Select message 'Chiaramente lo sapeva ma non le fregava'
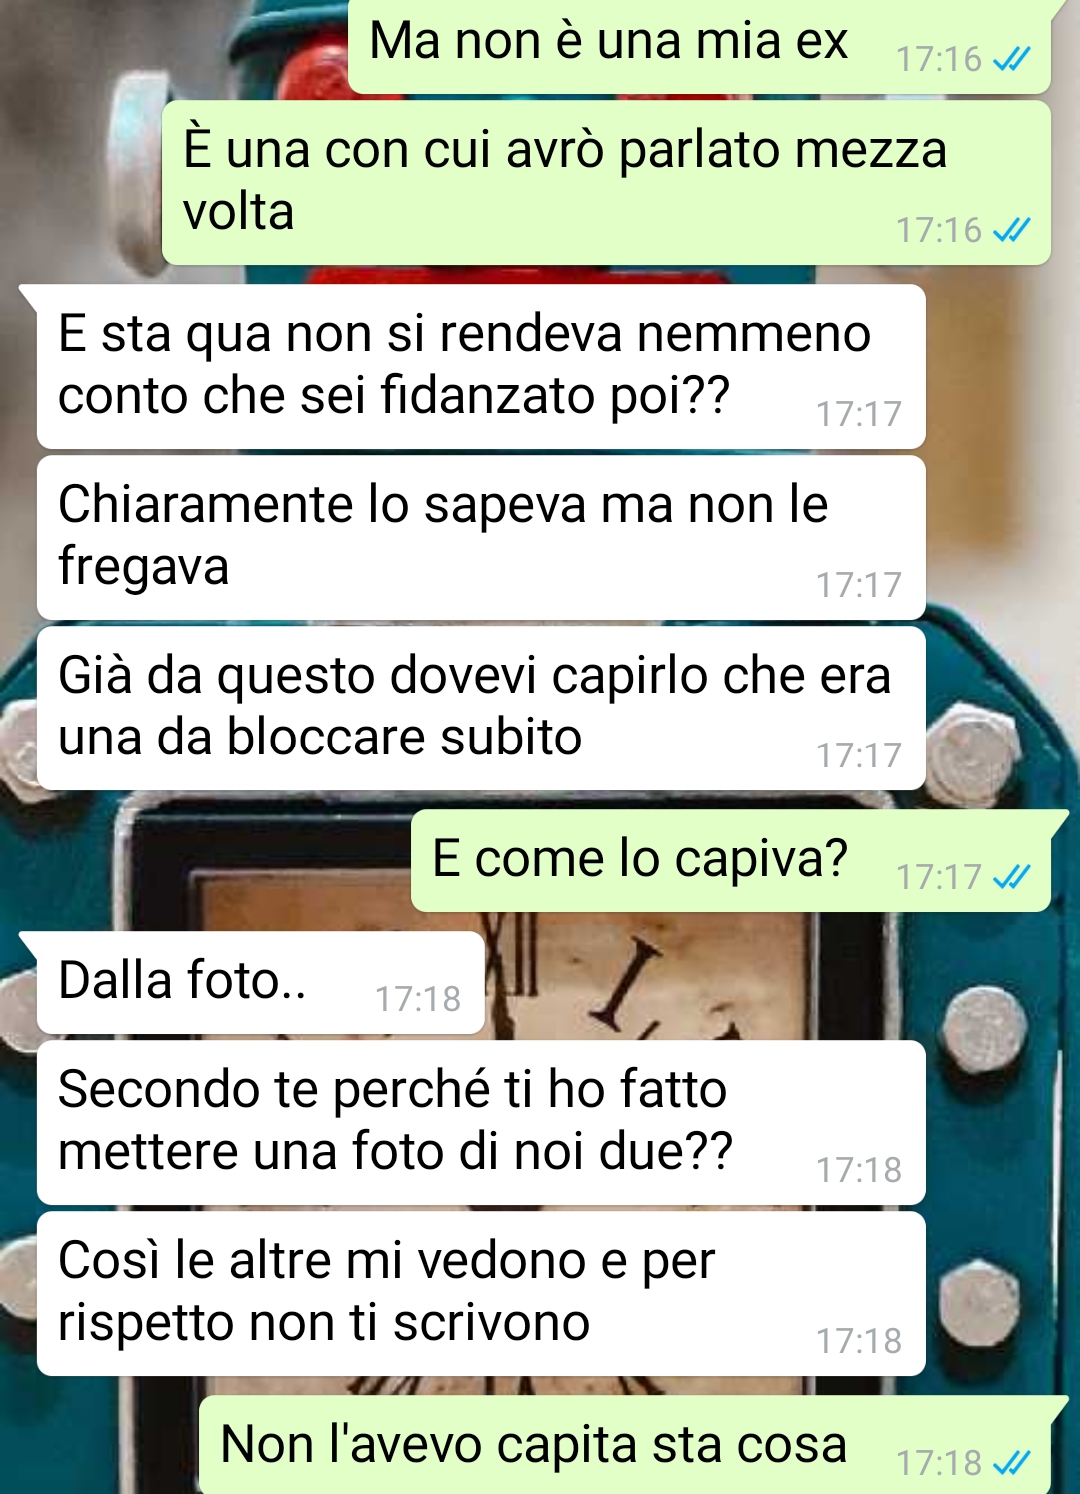The height and width of the screenshot is (1494, 1080). 481,537
